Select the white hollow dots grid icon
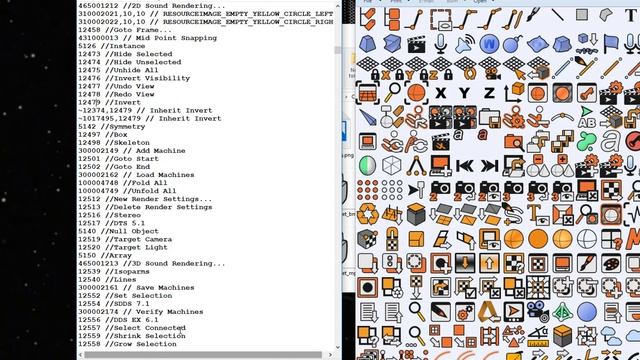 (x=392, y=190)
